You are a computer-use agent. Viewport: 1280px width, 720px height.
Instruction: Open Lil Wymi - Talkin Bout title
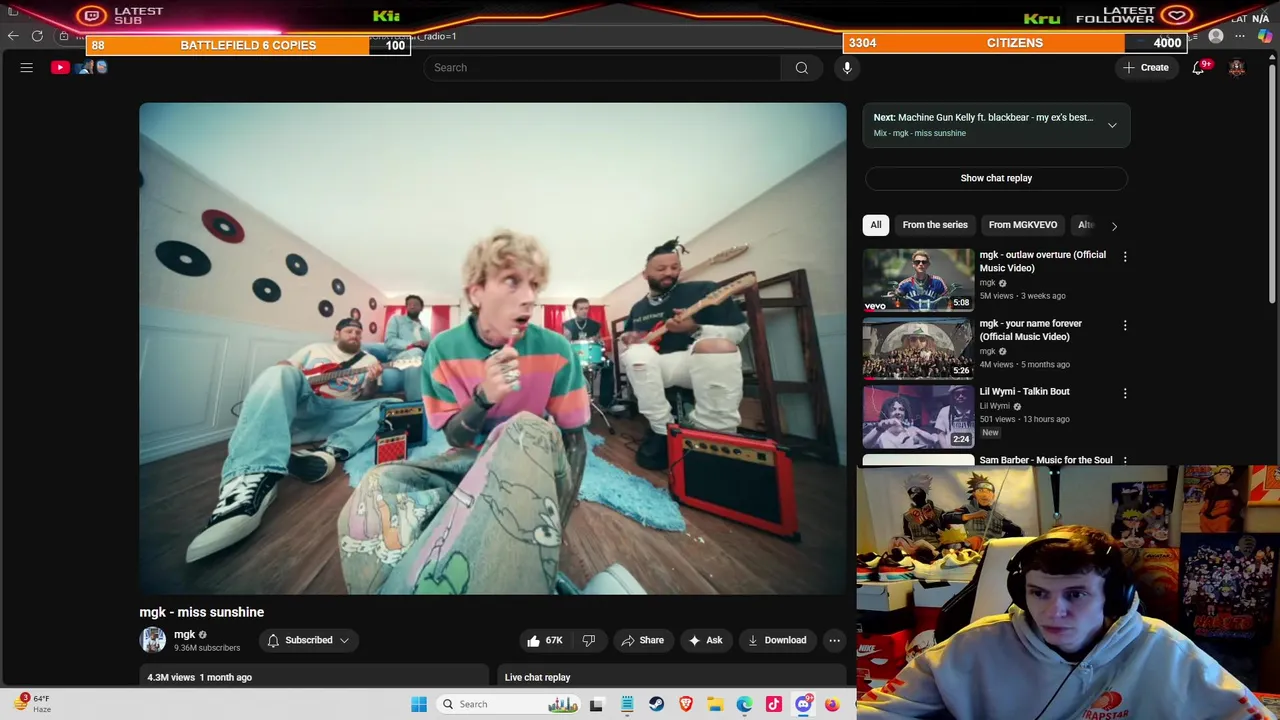(1024, 392)
